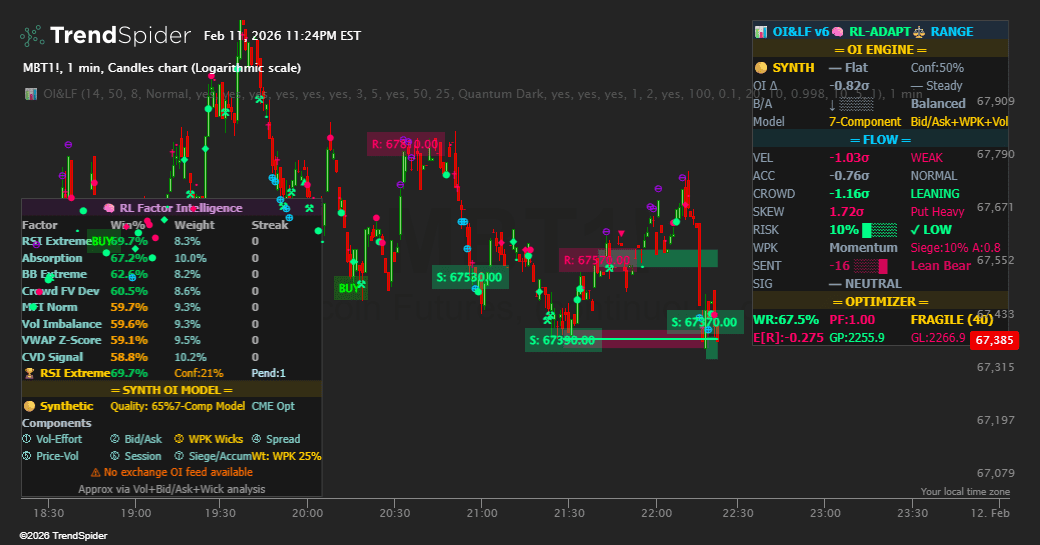
Task: Click the Feb 11, 2026 11:24PM EST timestamp
Action: [x=282, y=36]
